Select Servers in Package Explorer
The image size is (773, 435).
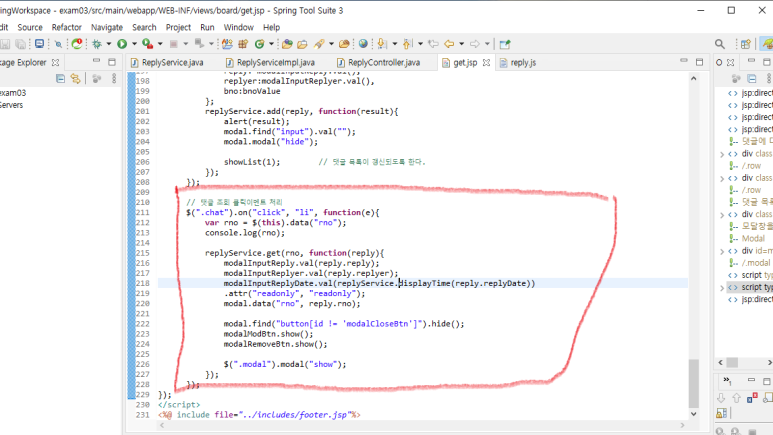pos(11,105)
